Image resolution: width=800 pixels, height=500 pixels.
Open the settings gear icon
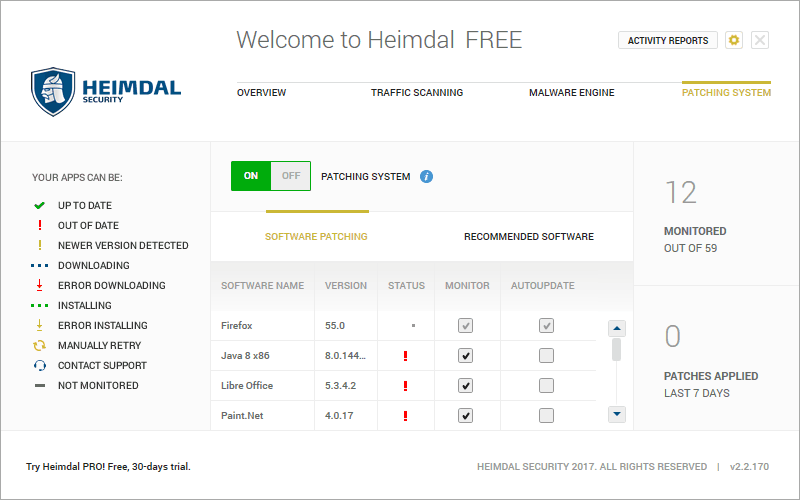pyautogui.click(x=734, y=40)
